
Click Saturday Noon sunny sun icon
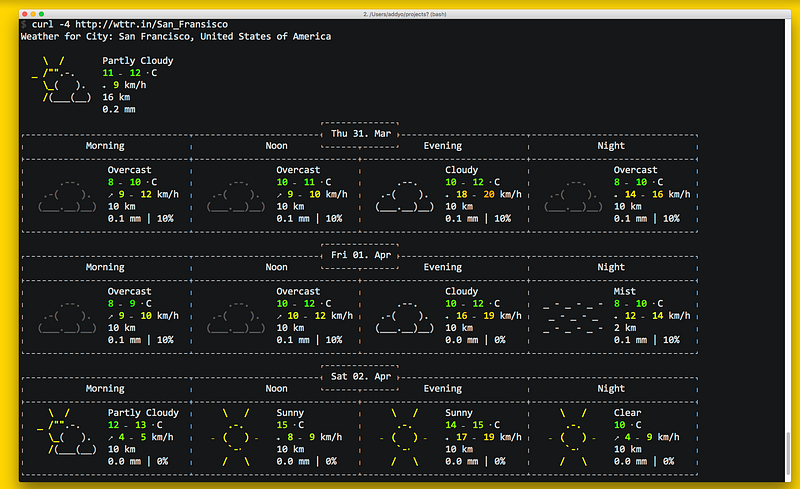point(237,436)
